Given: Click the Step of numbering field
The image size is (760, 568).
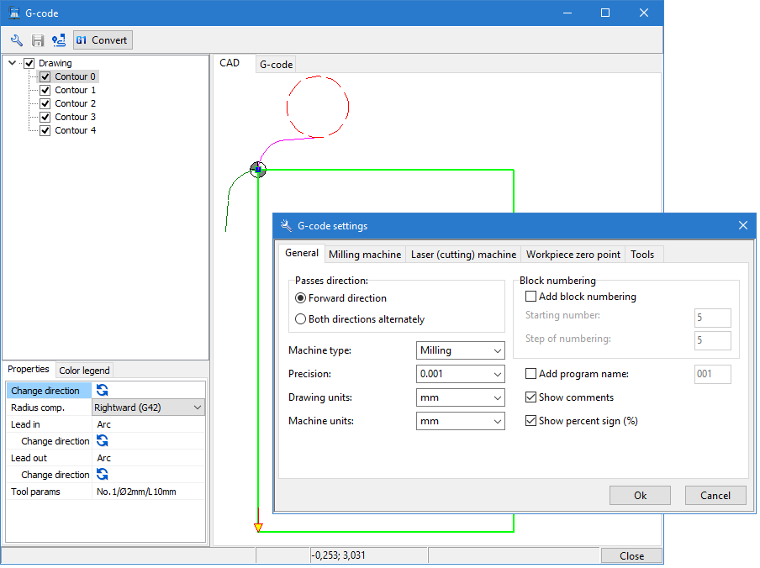Looking at the screenshot, I should (x=712, y=340).
